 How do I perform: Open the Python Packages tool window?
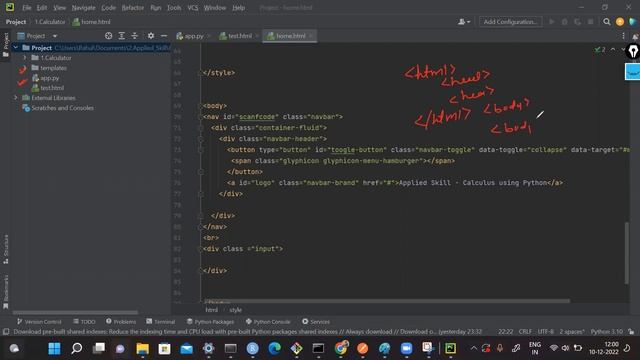(210, 322)
